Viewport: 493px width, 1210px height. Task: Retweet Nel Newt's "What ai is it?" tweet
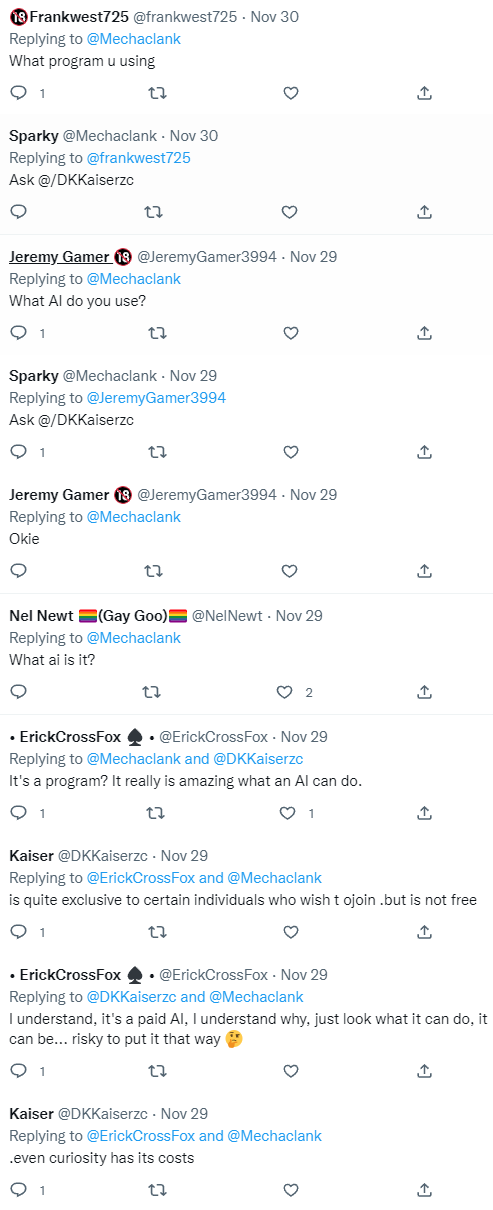(156, 692)
